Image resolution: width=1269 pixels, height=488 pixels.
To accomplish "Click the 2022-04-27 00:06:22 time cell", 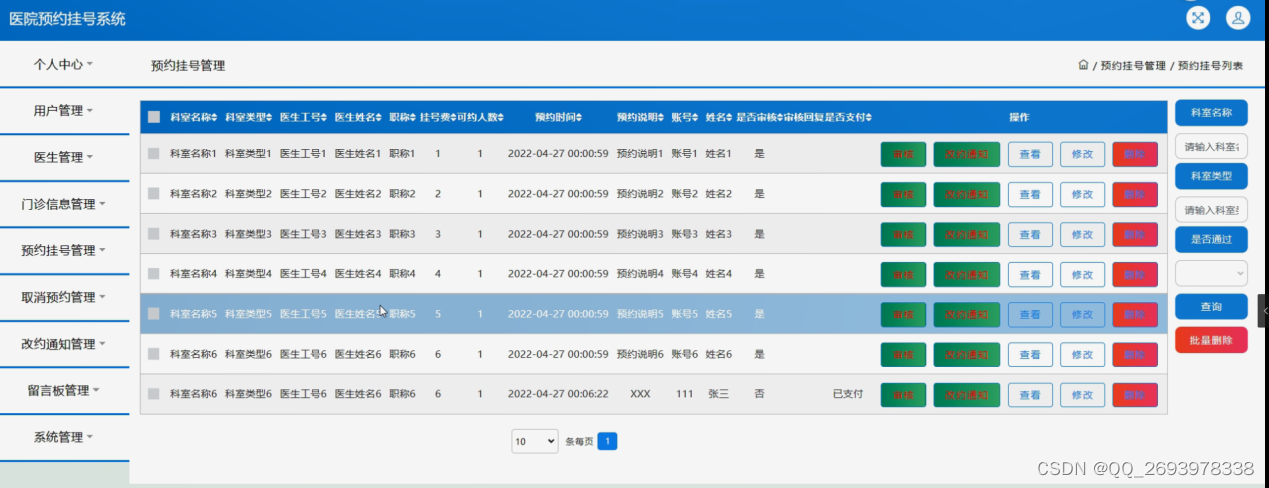I will point(558,394).
